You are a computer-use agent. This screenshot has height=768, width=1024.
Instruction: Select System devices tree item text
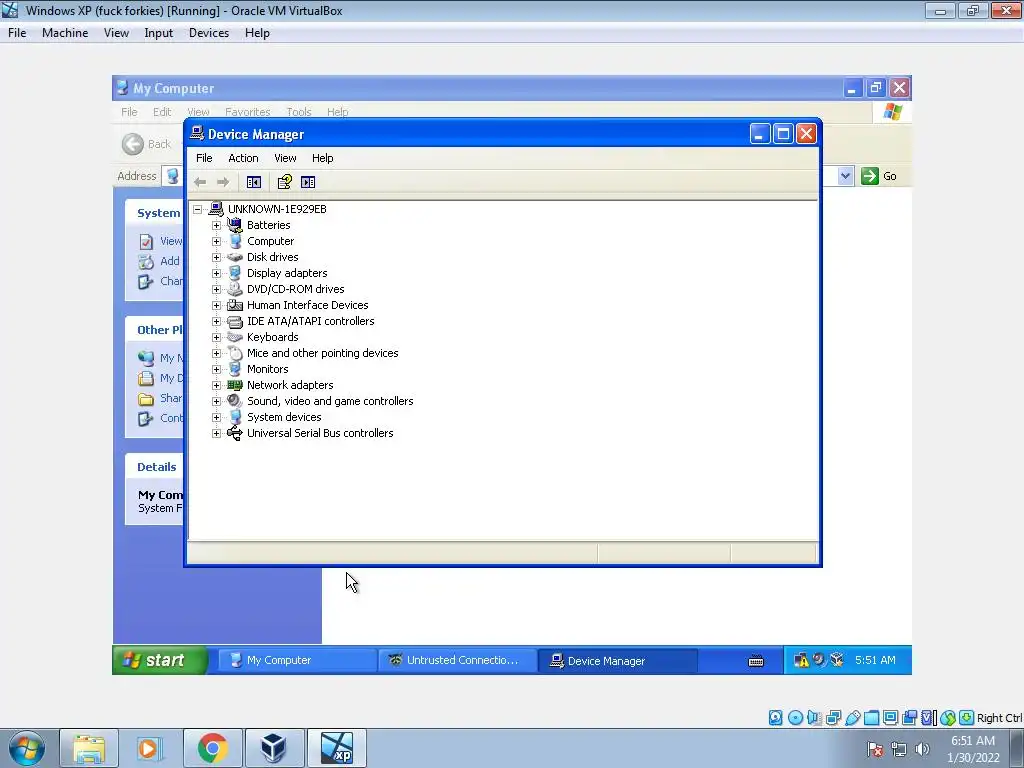coord(284,417)
